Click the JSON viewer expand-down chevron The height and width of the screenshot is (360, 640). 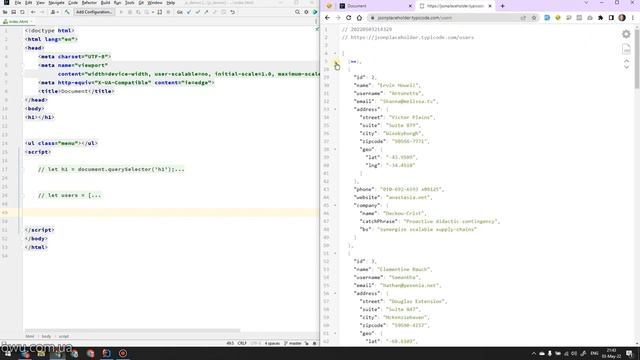click(627, 67)
